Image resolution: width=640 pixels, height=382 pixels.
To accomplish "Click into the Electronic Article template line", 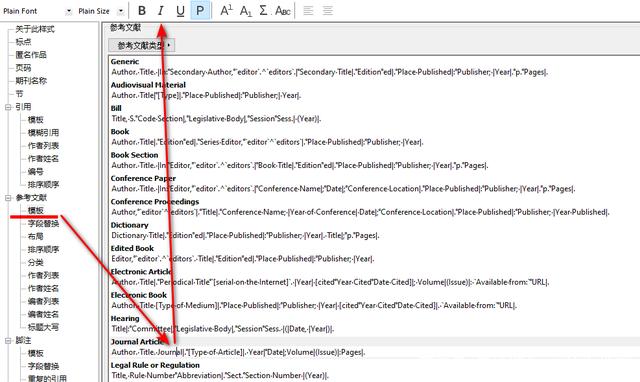I will click(x=330, y=282).
